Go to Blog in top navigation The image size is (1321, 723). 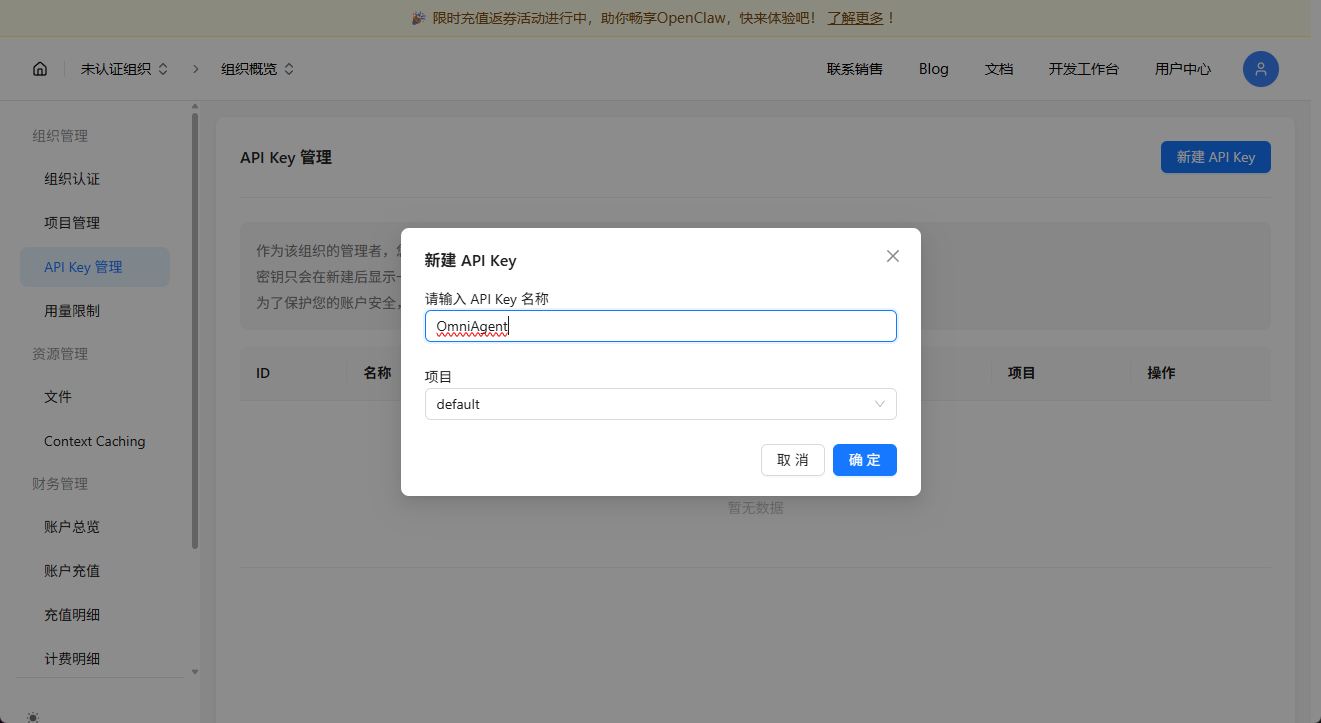coord(933,69)
